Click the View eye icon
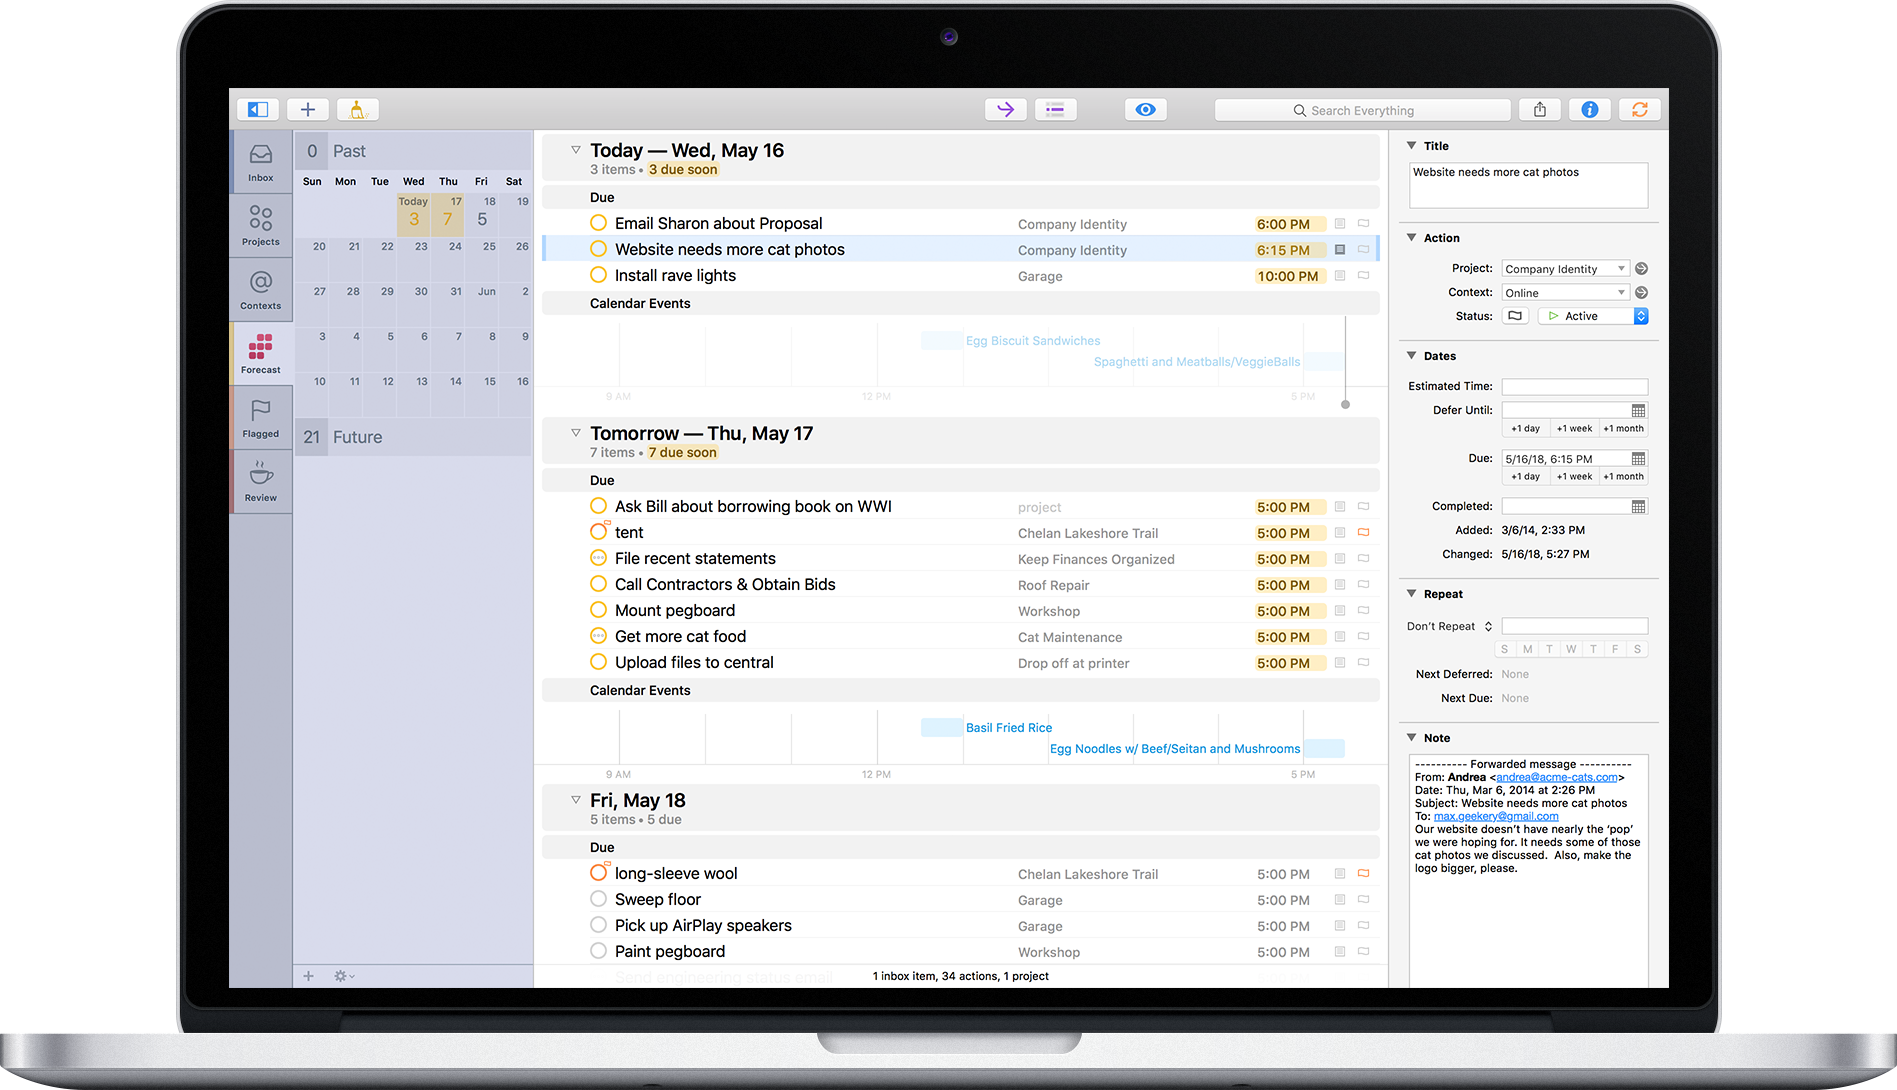Screen dimensions: 1897x1090 [1145, 110]
